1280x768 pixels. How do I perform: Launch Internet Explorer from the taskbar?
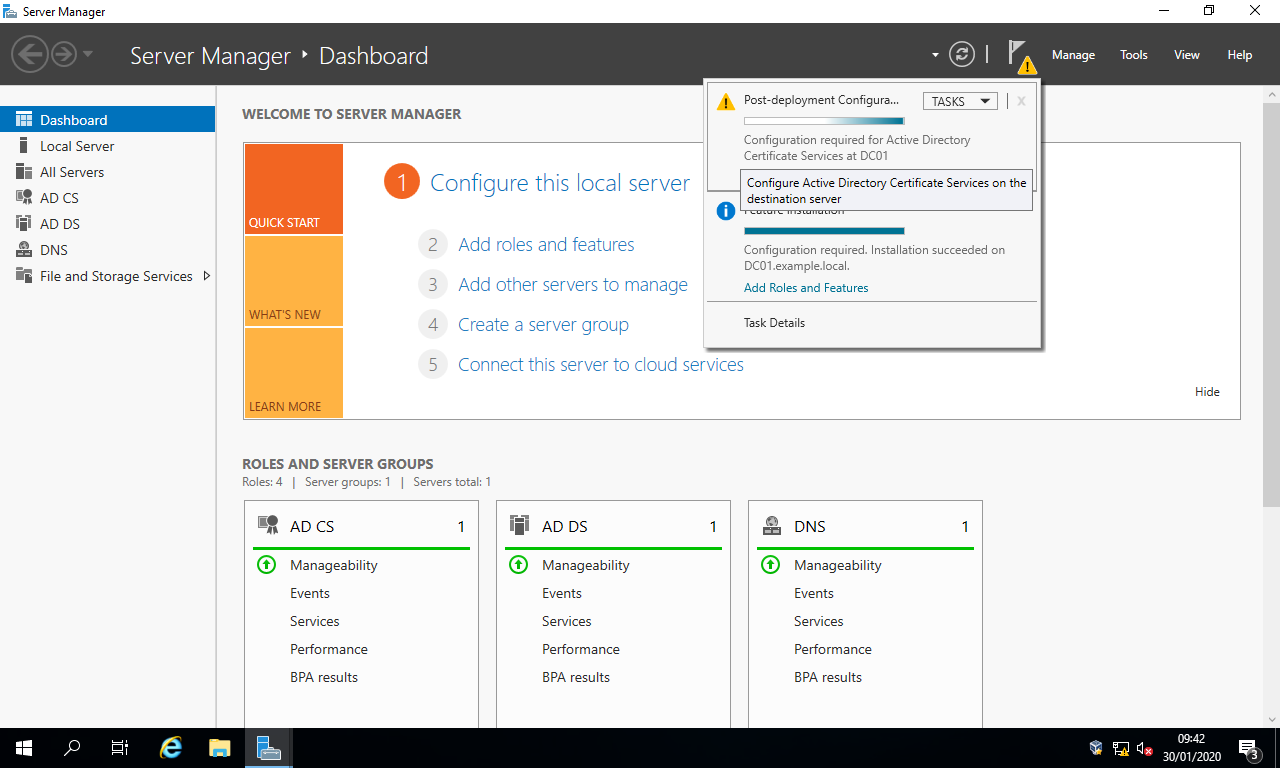tap(170, 747)
